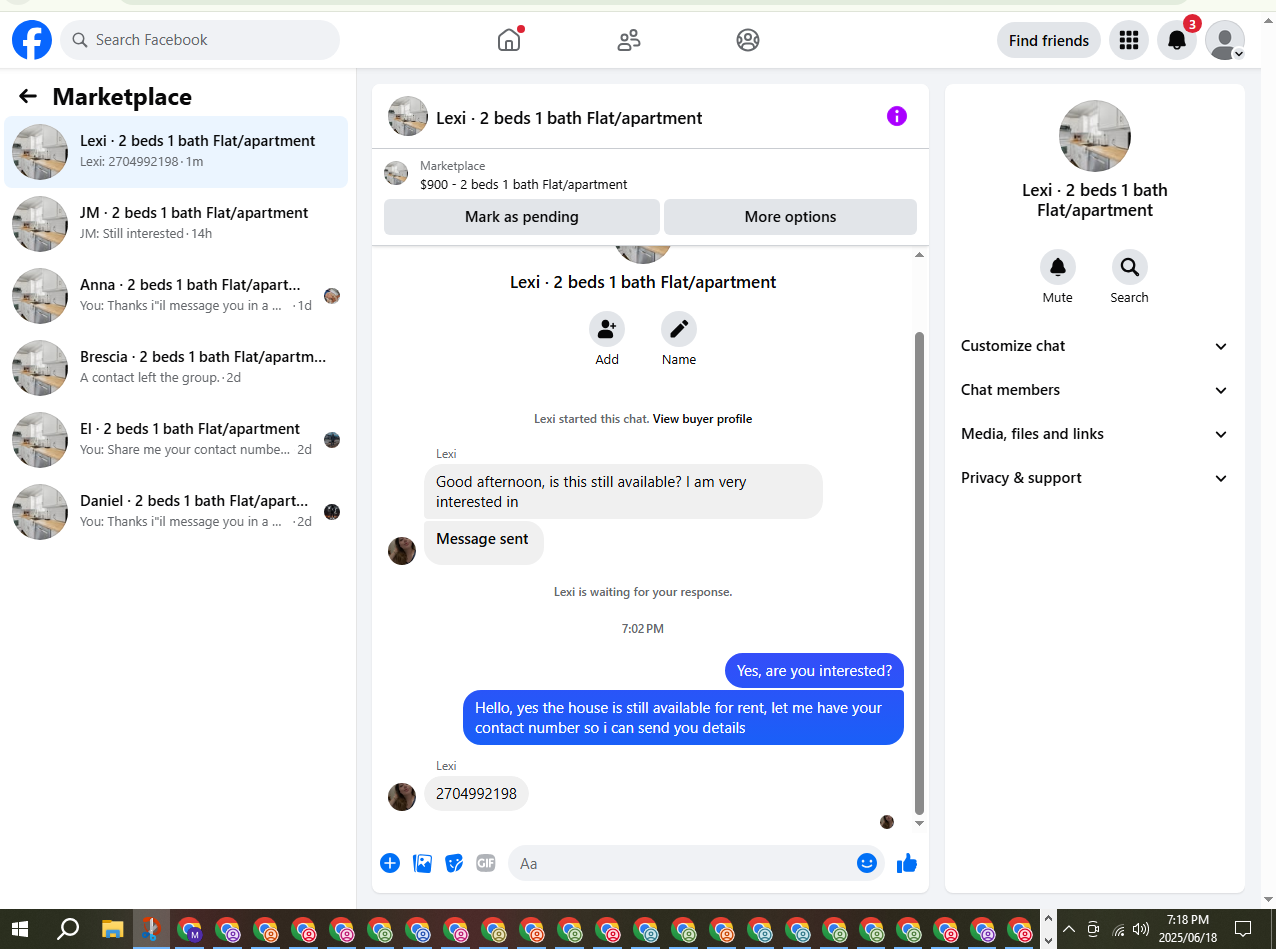This screenshot has height=949, width=1276.
Task: Choose a GIF icon in composer
Action: coord(486,863)
